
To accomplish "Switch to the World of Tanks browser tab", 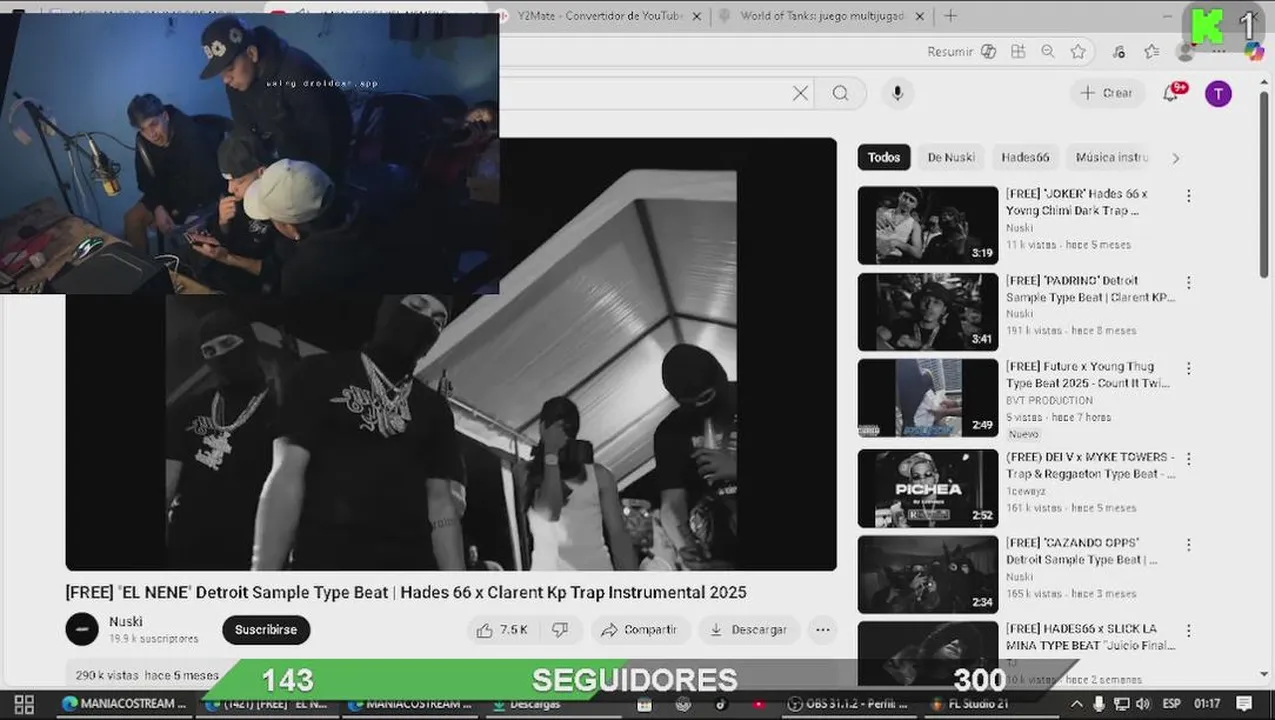I will coord(820,16).
